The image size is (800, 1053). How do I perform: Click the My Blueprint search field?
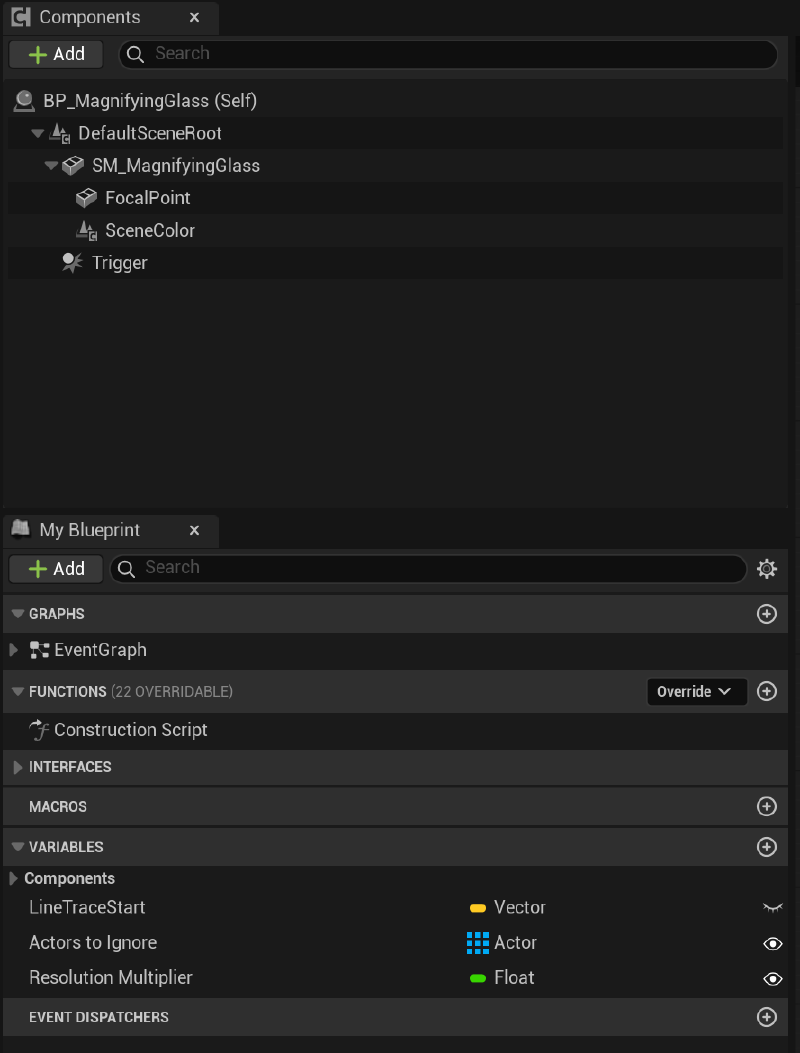[430, 568]
